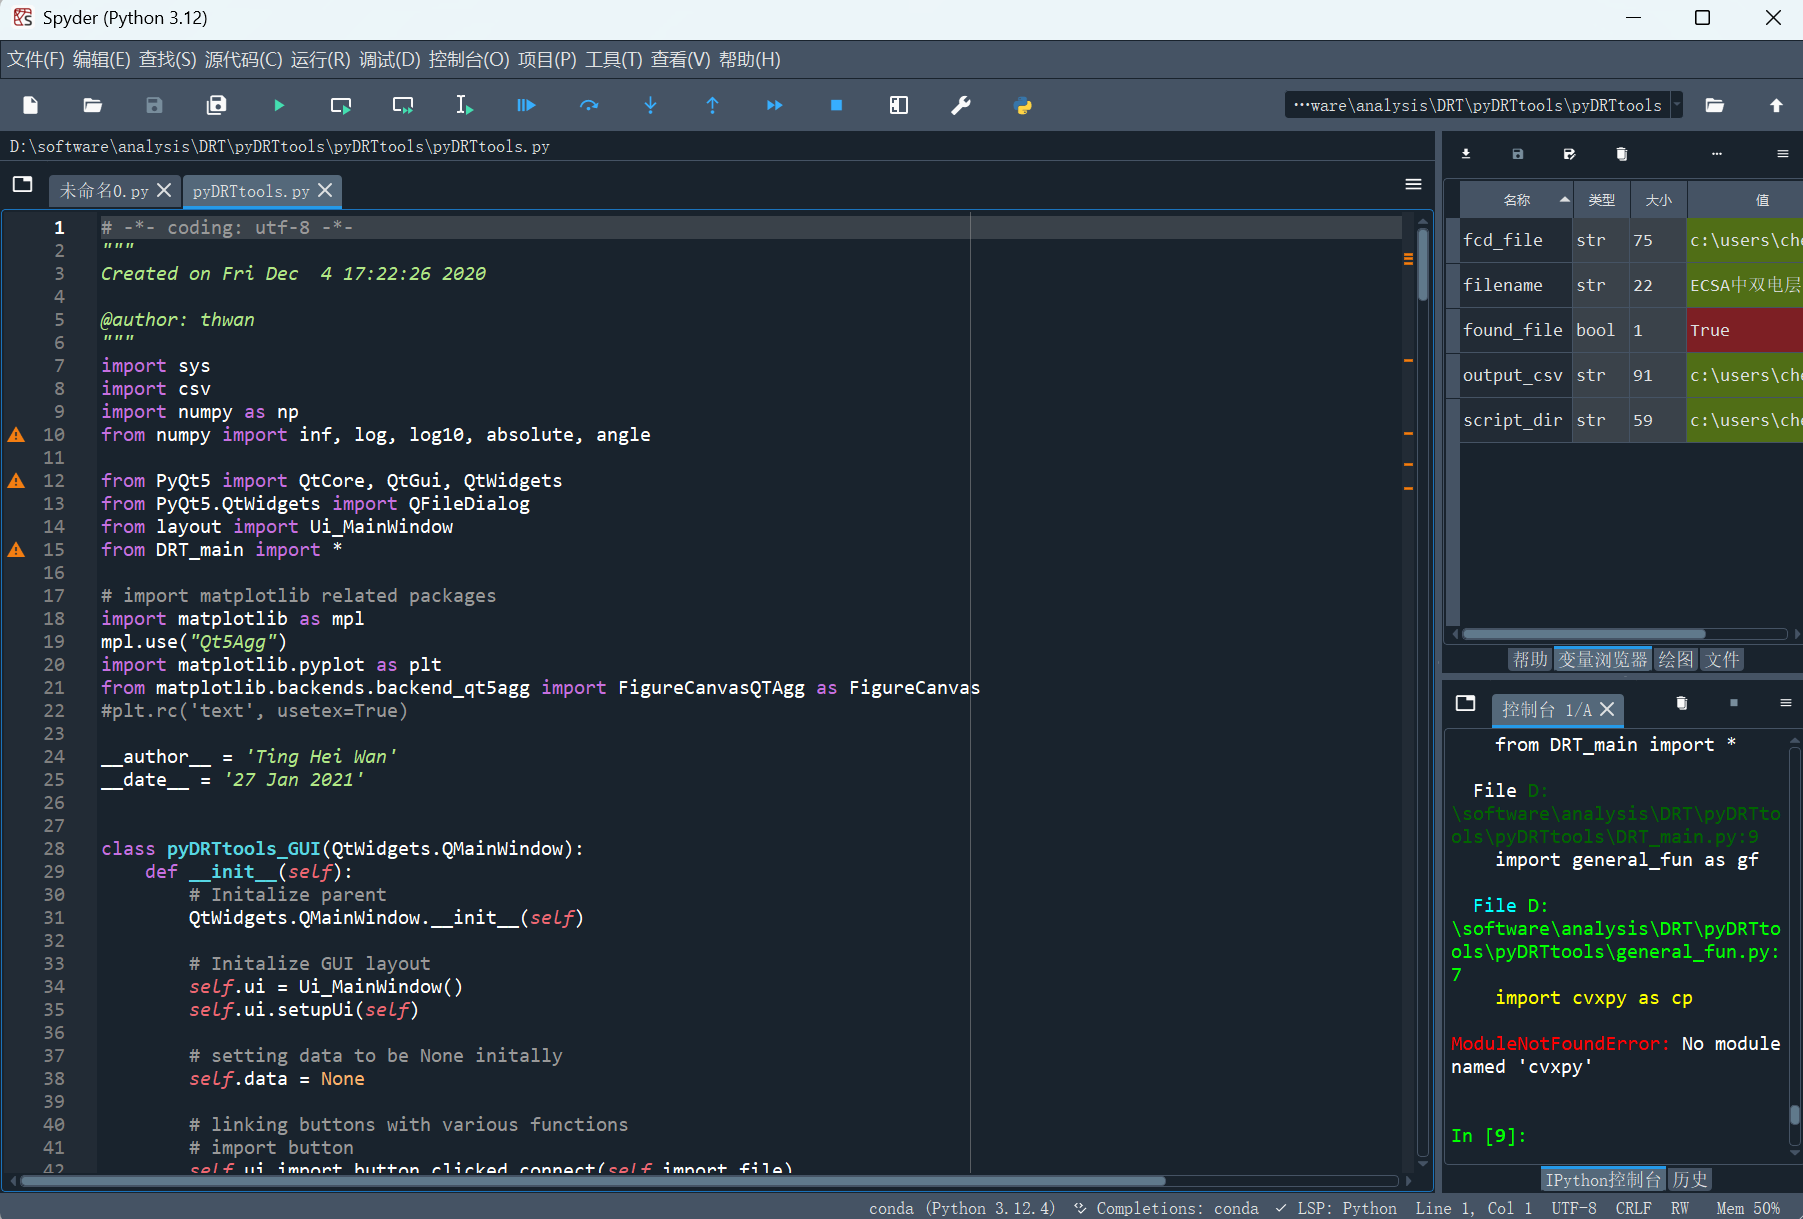This screenshot has height=1219, width=1803.
Task: Switch to the 绘图 pane tab
Action: pos(1676,659)
